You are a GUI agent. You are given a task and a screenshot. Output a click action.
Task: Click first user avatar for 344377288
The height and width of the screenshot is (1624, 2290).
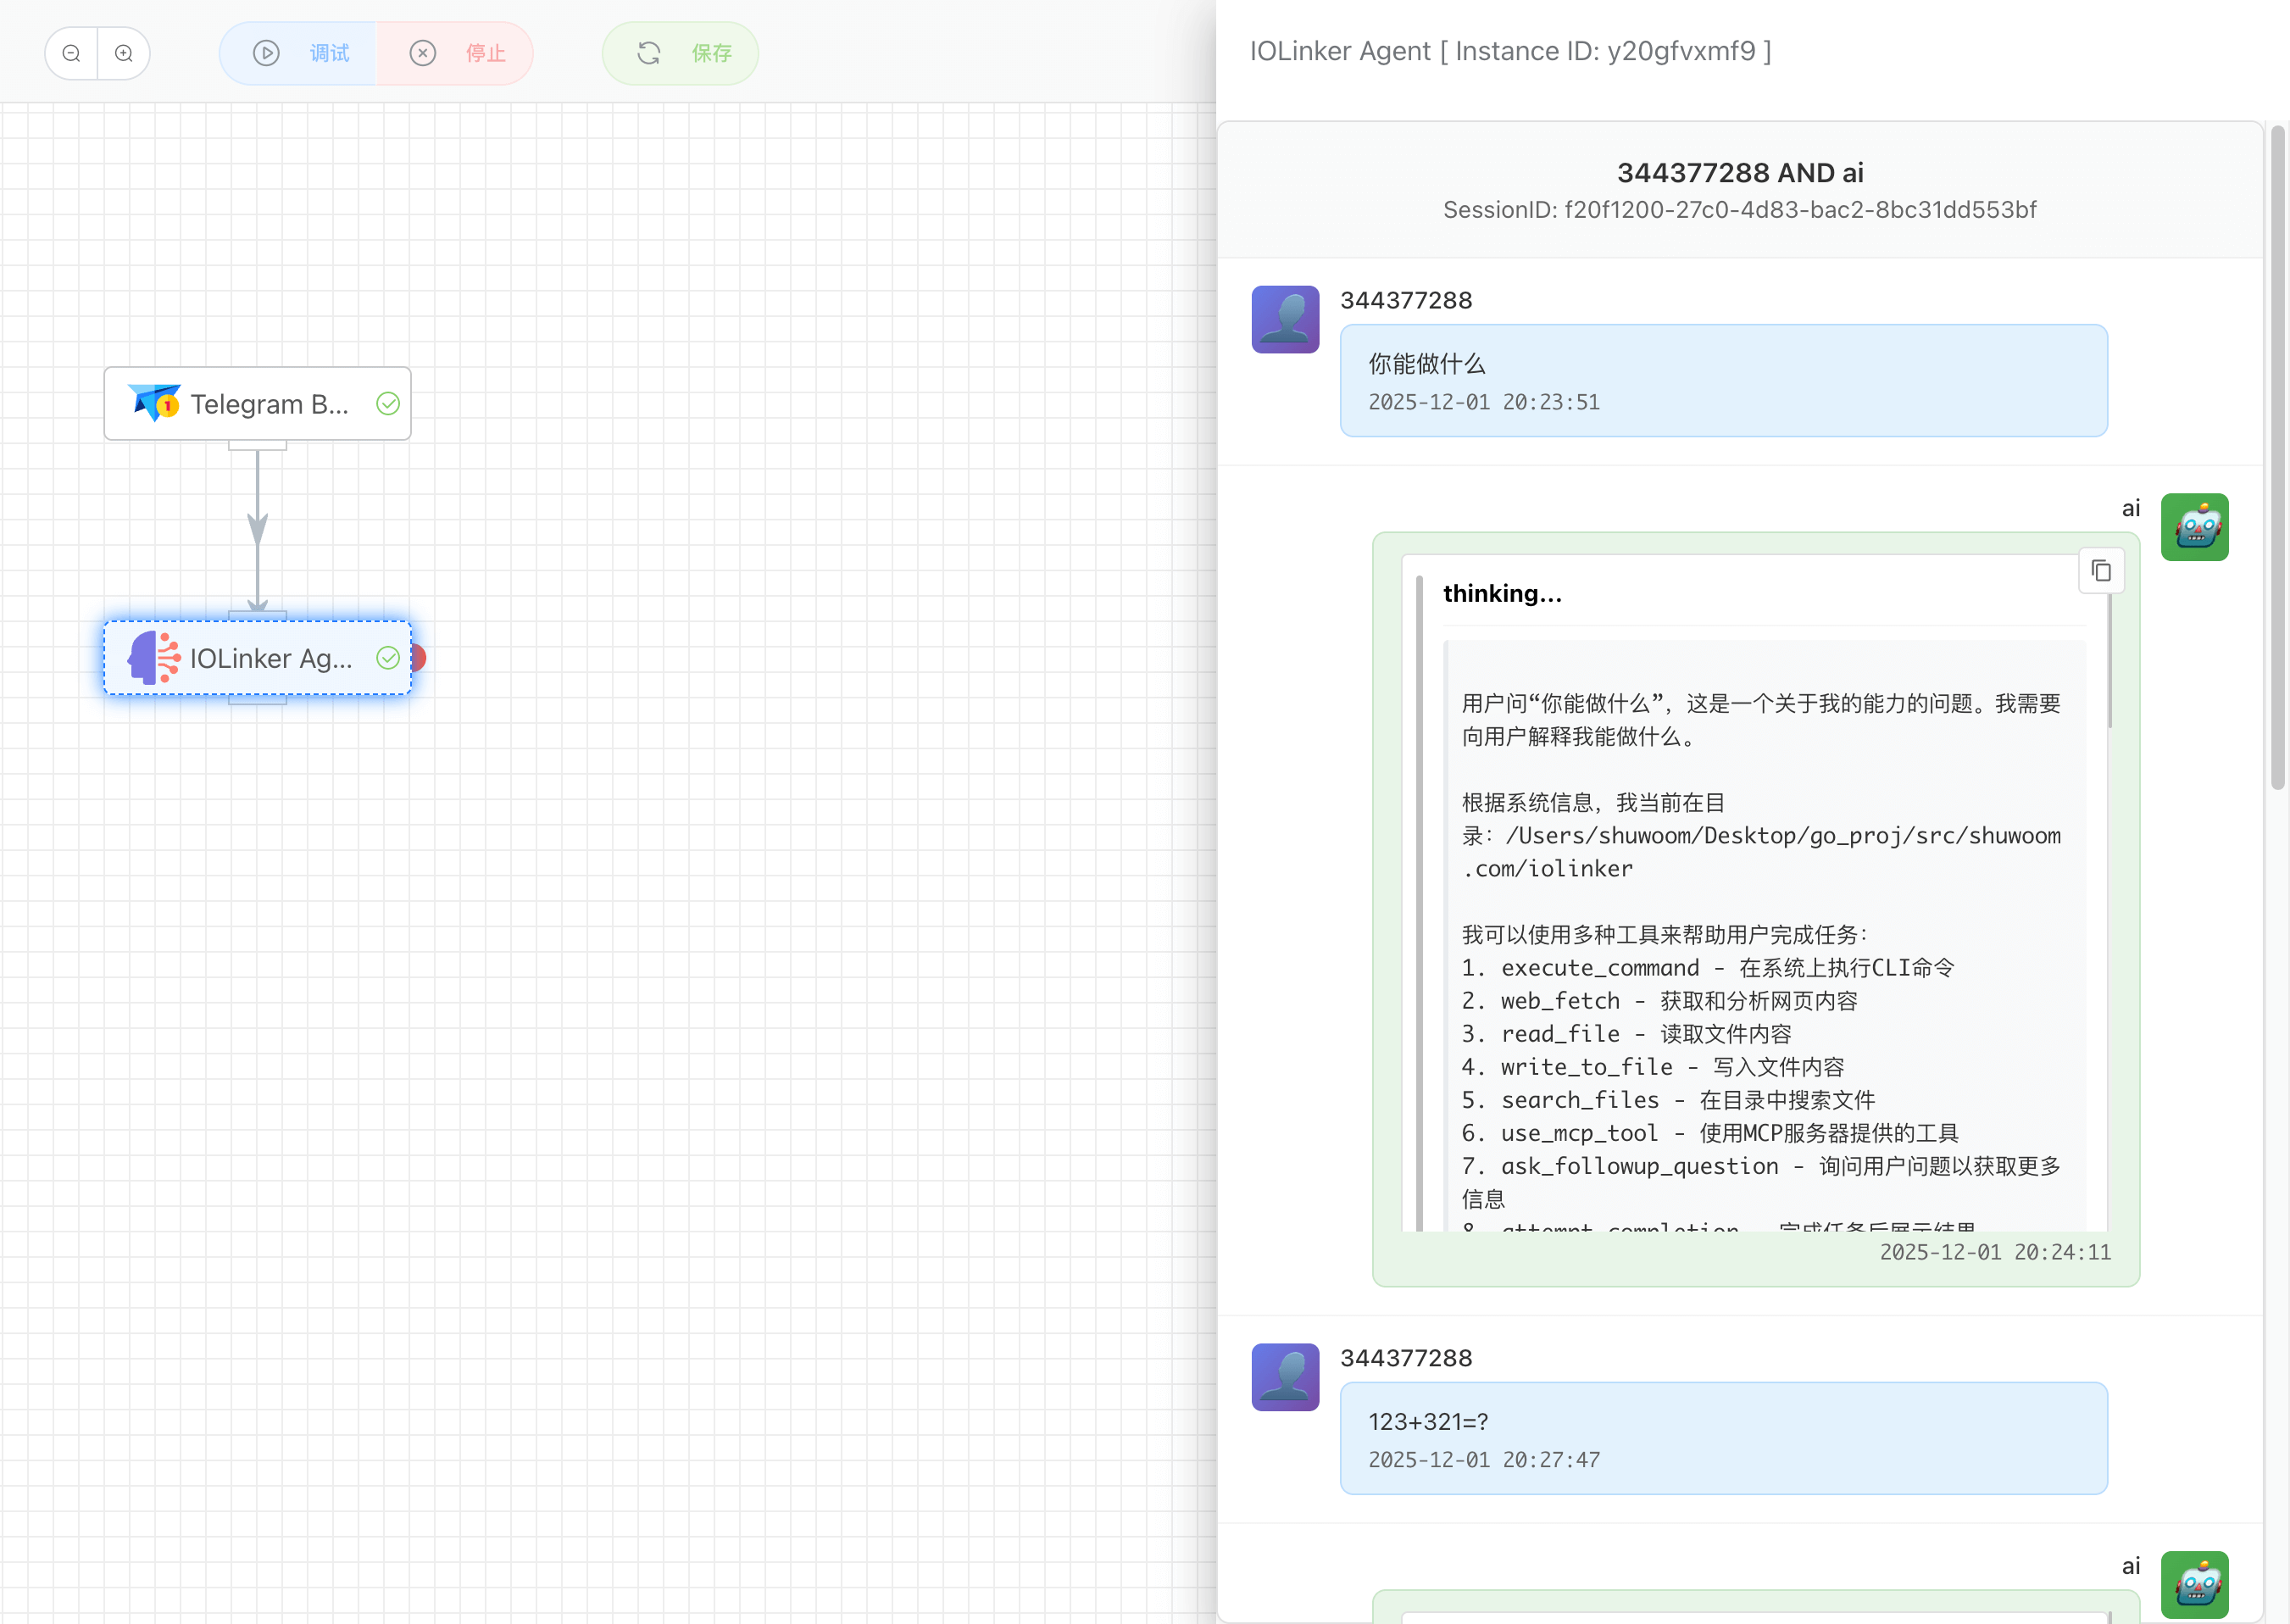click(1285, 320)
